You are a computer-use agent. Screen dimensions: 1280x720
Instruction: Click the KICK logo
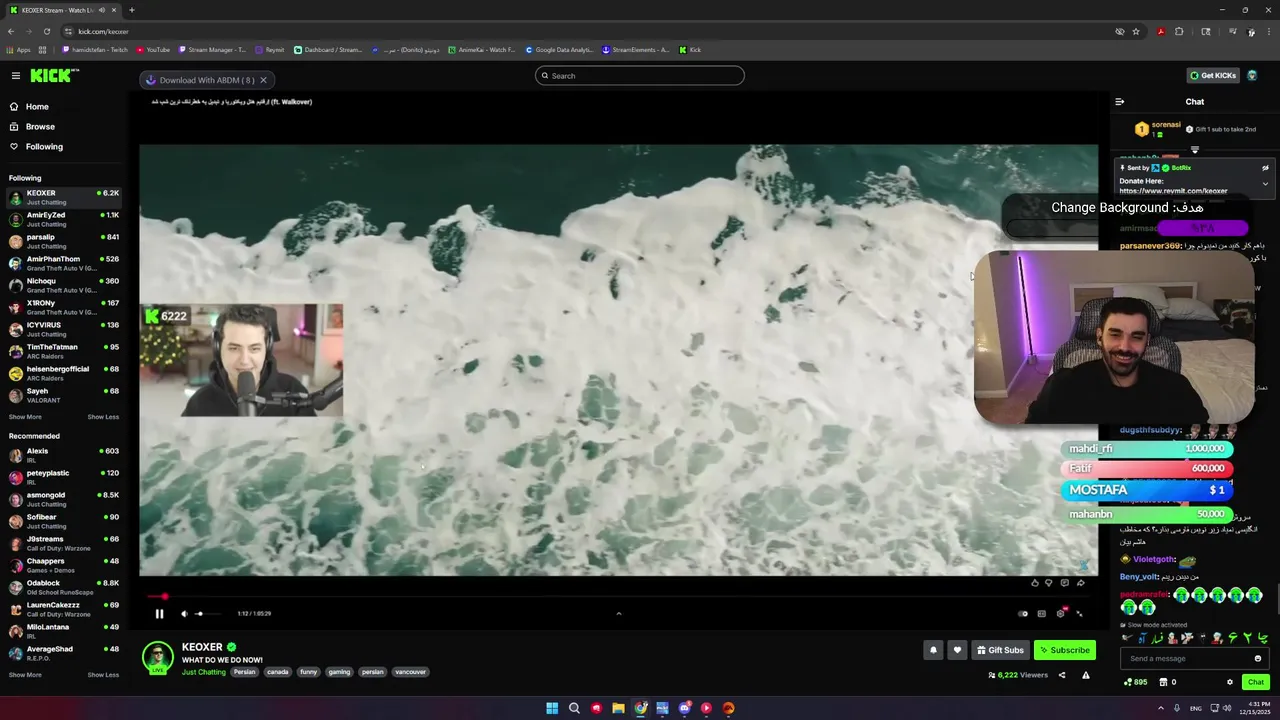click(x=50, y=76)
